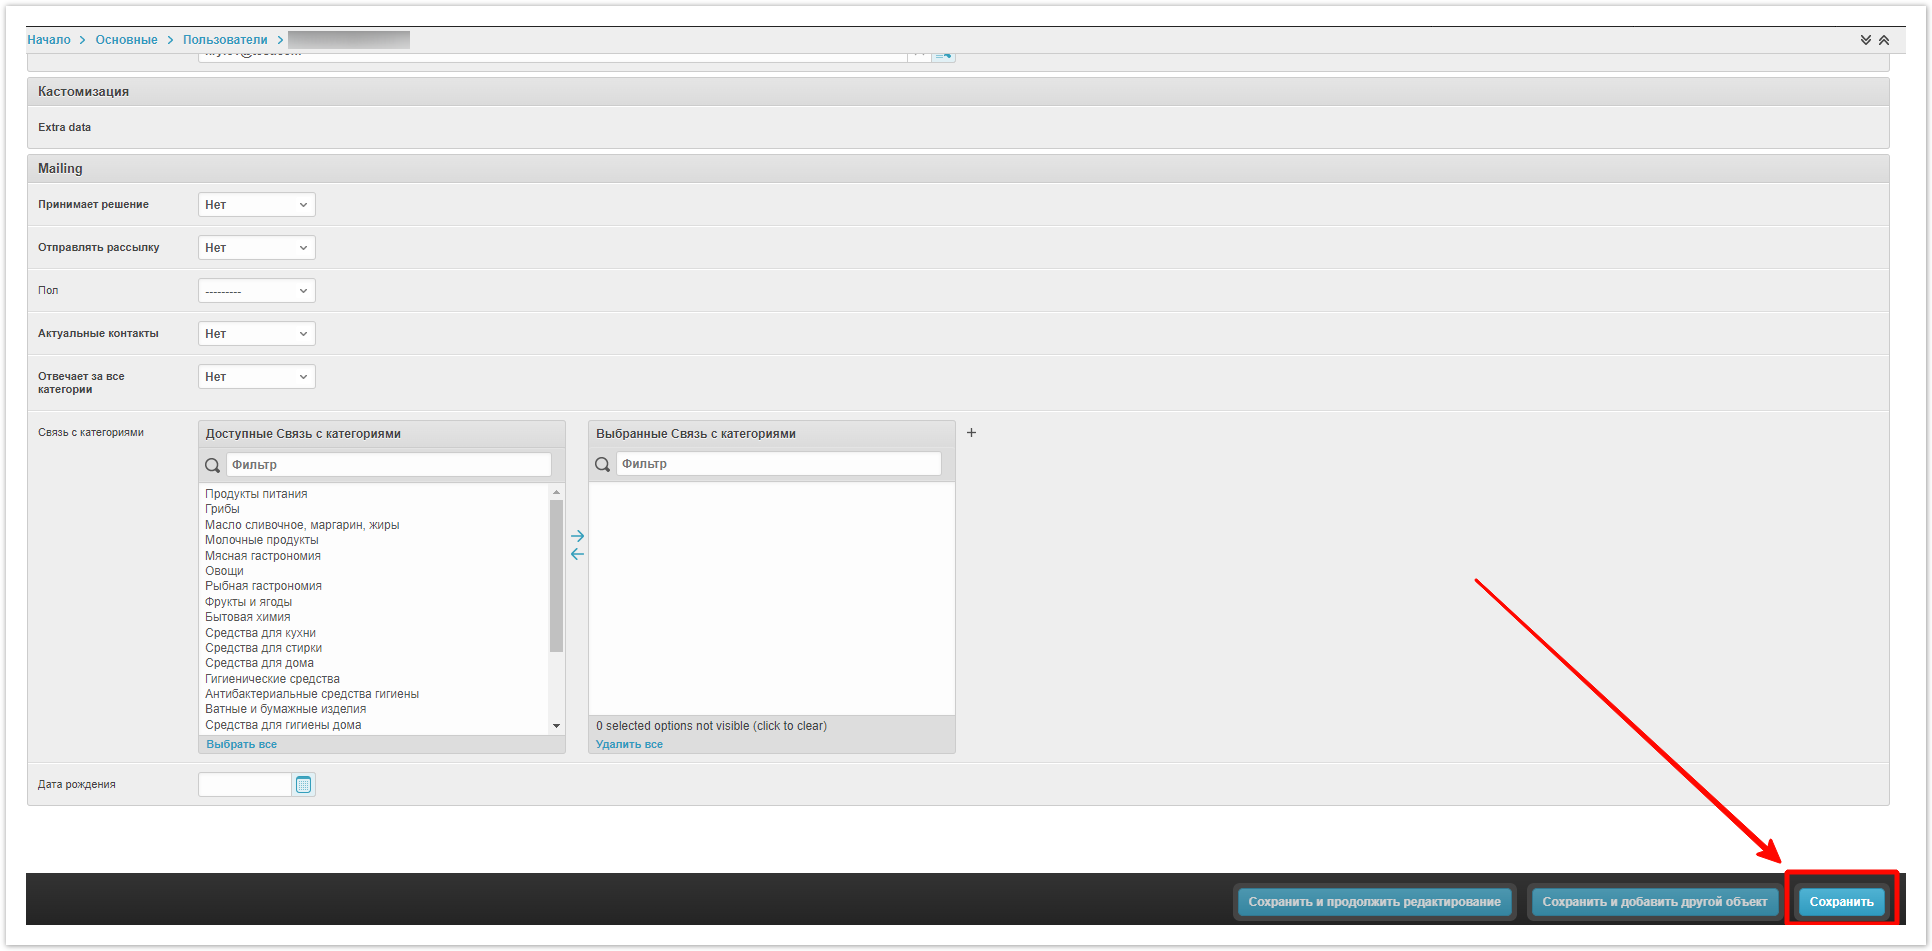This screenshot has width=1932, height=951.
Task: Click 'Сохранить и продолжить редактирование' button
Action: 1374,902
